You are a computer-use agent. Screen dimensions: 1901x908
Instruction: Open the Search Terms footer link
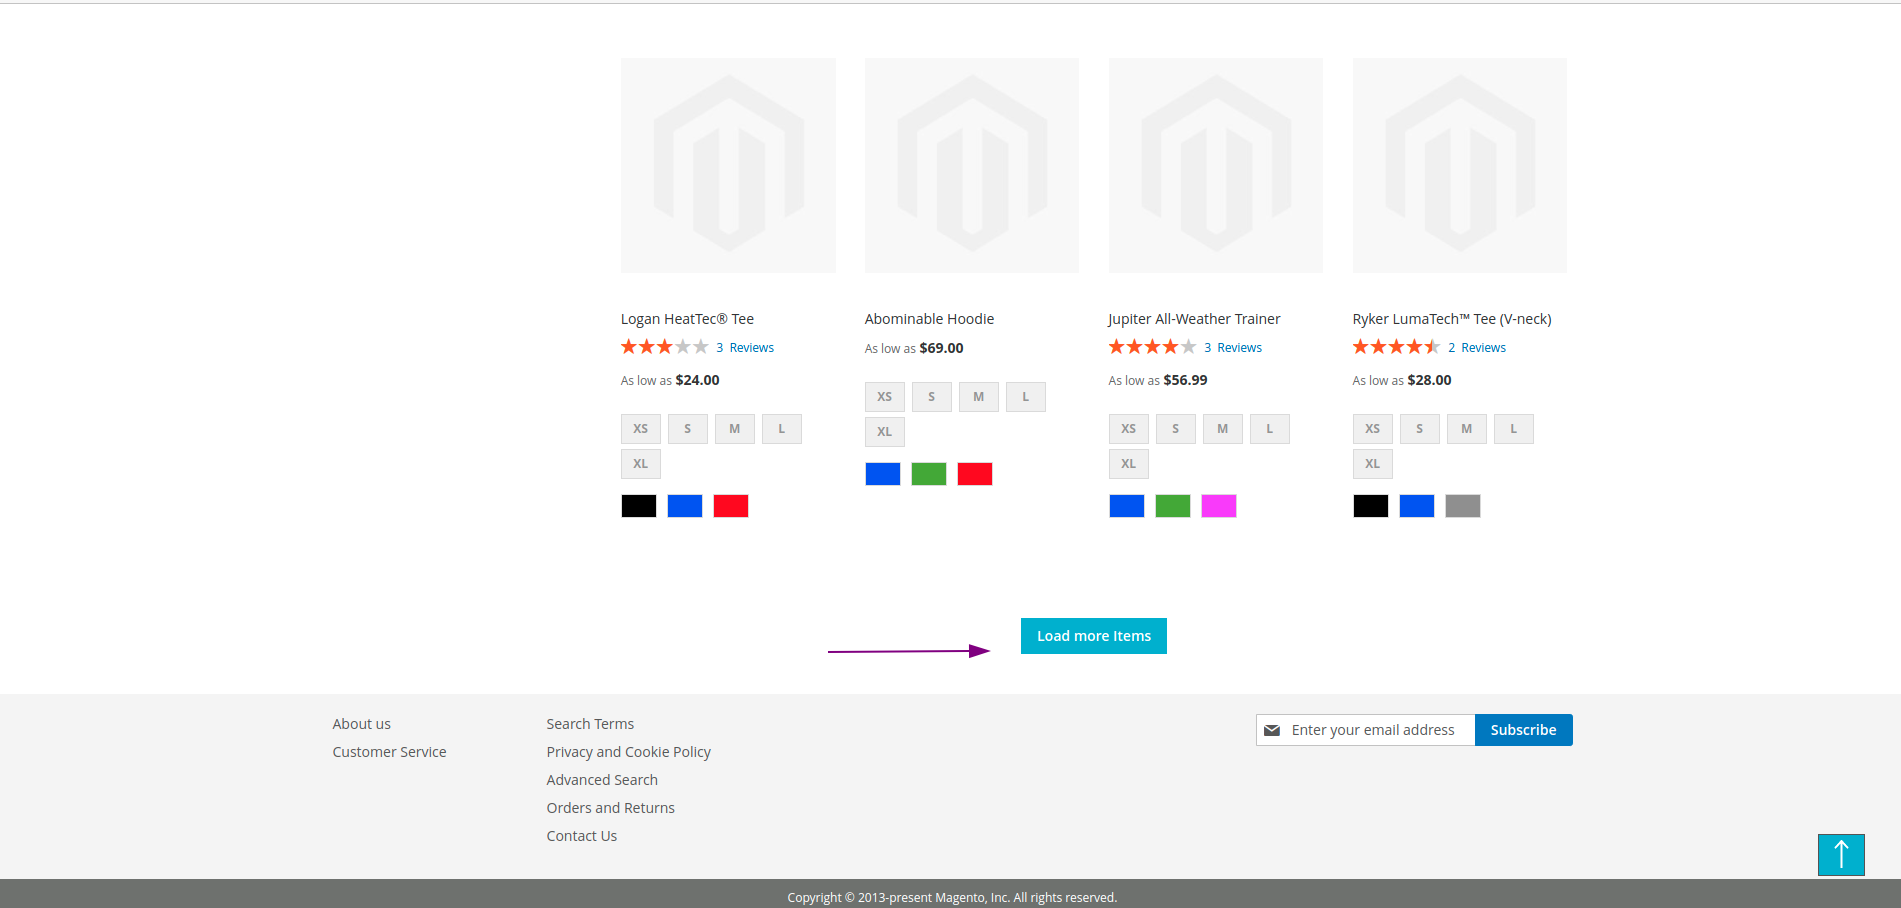(590, 724)
